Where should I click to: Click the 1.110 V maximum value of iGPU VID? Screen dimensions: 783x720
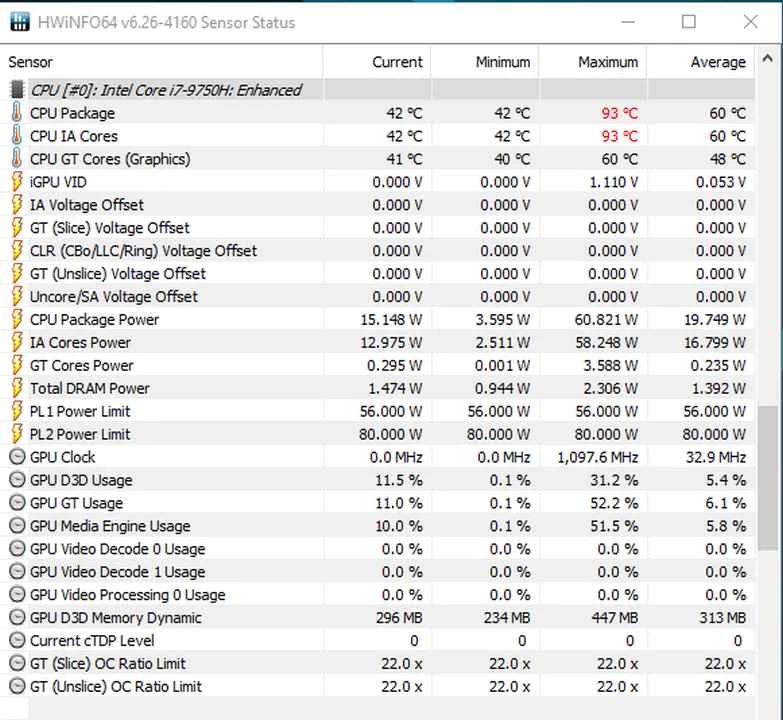(614, 182)
